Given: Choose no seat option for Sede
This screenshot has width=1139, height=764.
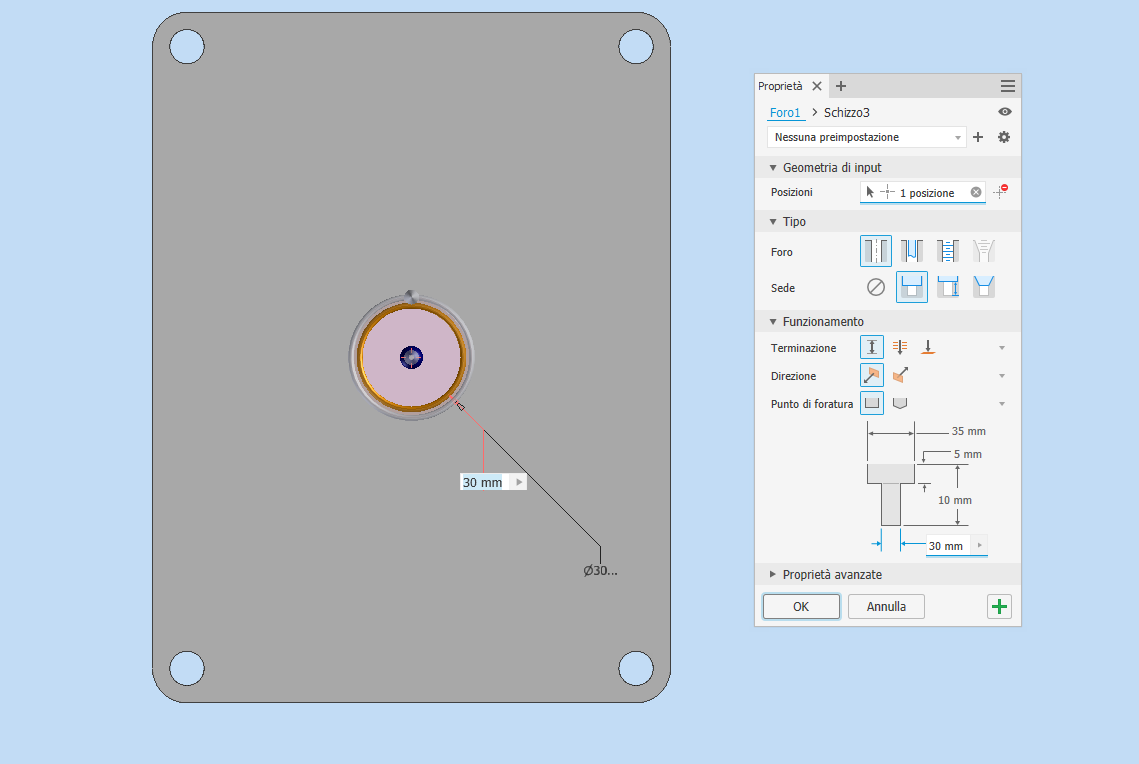Looking at the screenshot, I should pyautogui.click(x=875, y=288).
